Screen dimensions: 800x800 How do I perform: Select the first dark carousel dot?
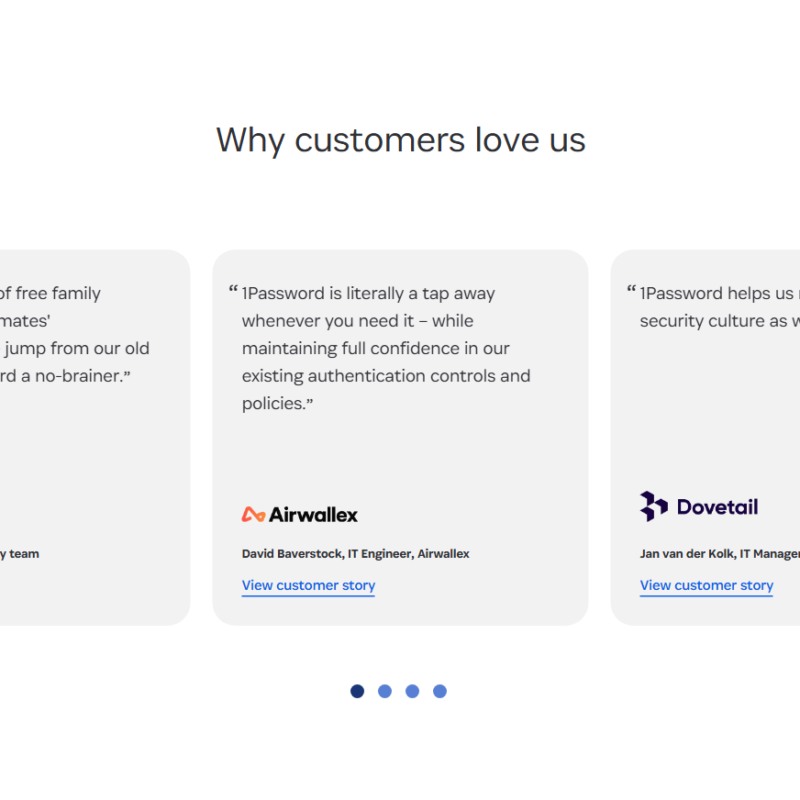(357, 691)
